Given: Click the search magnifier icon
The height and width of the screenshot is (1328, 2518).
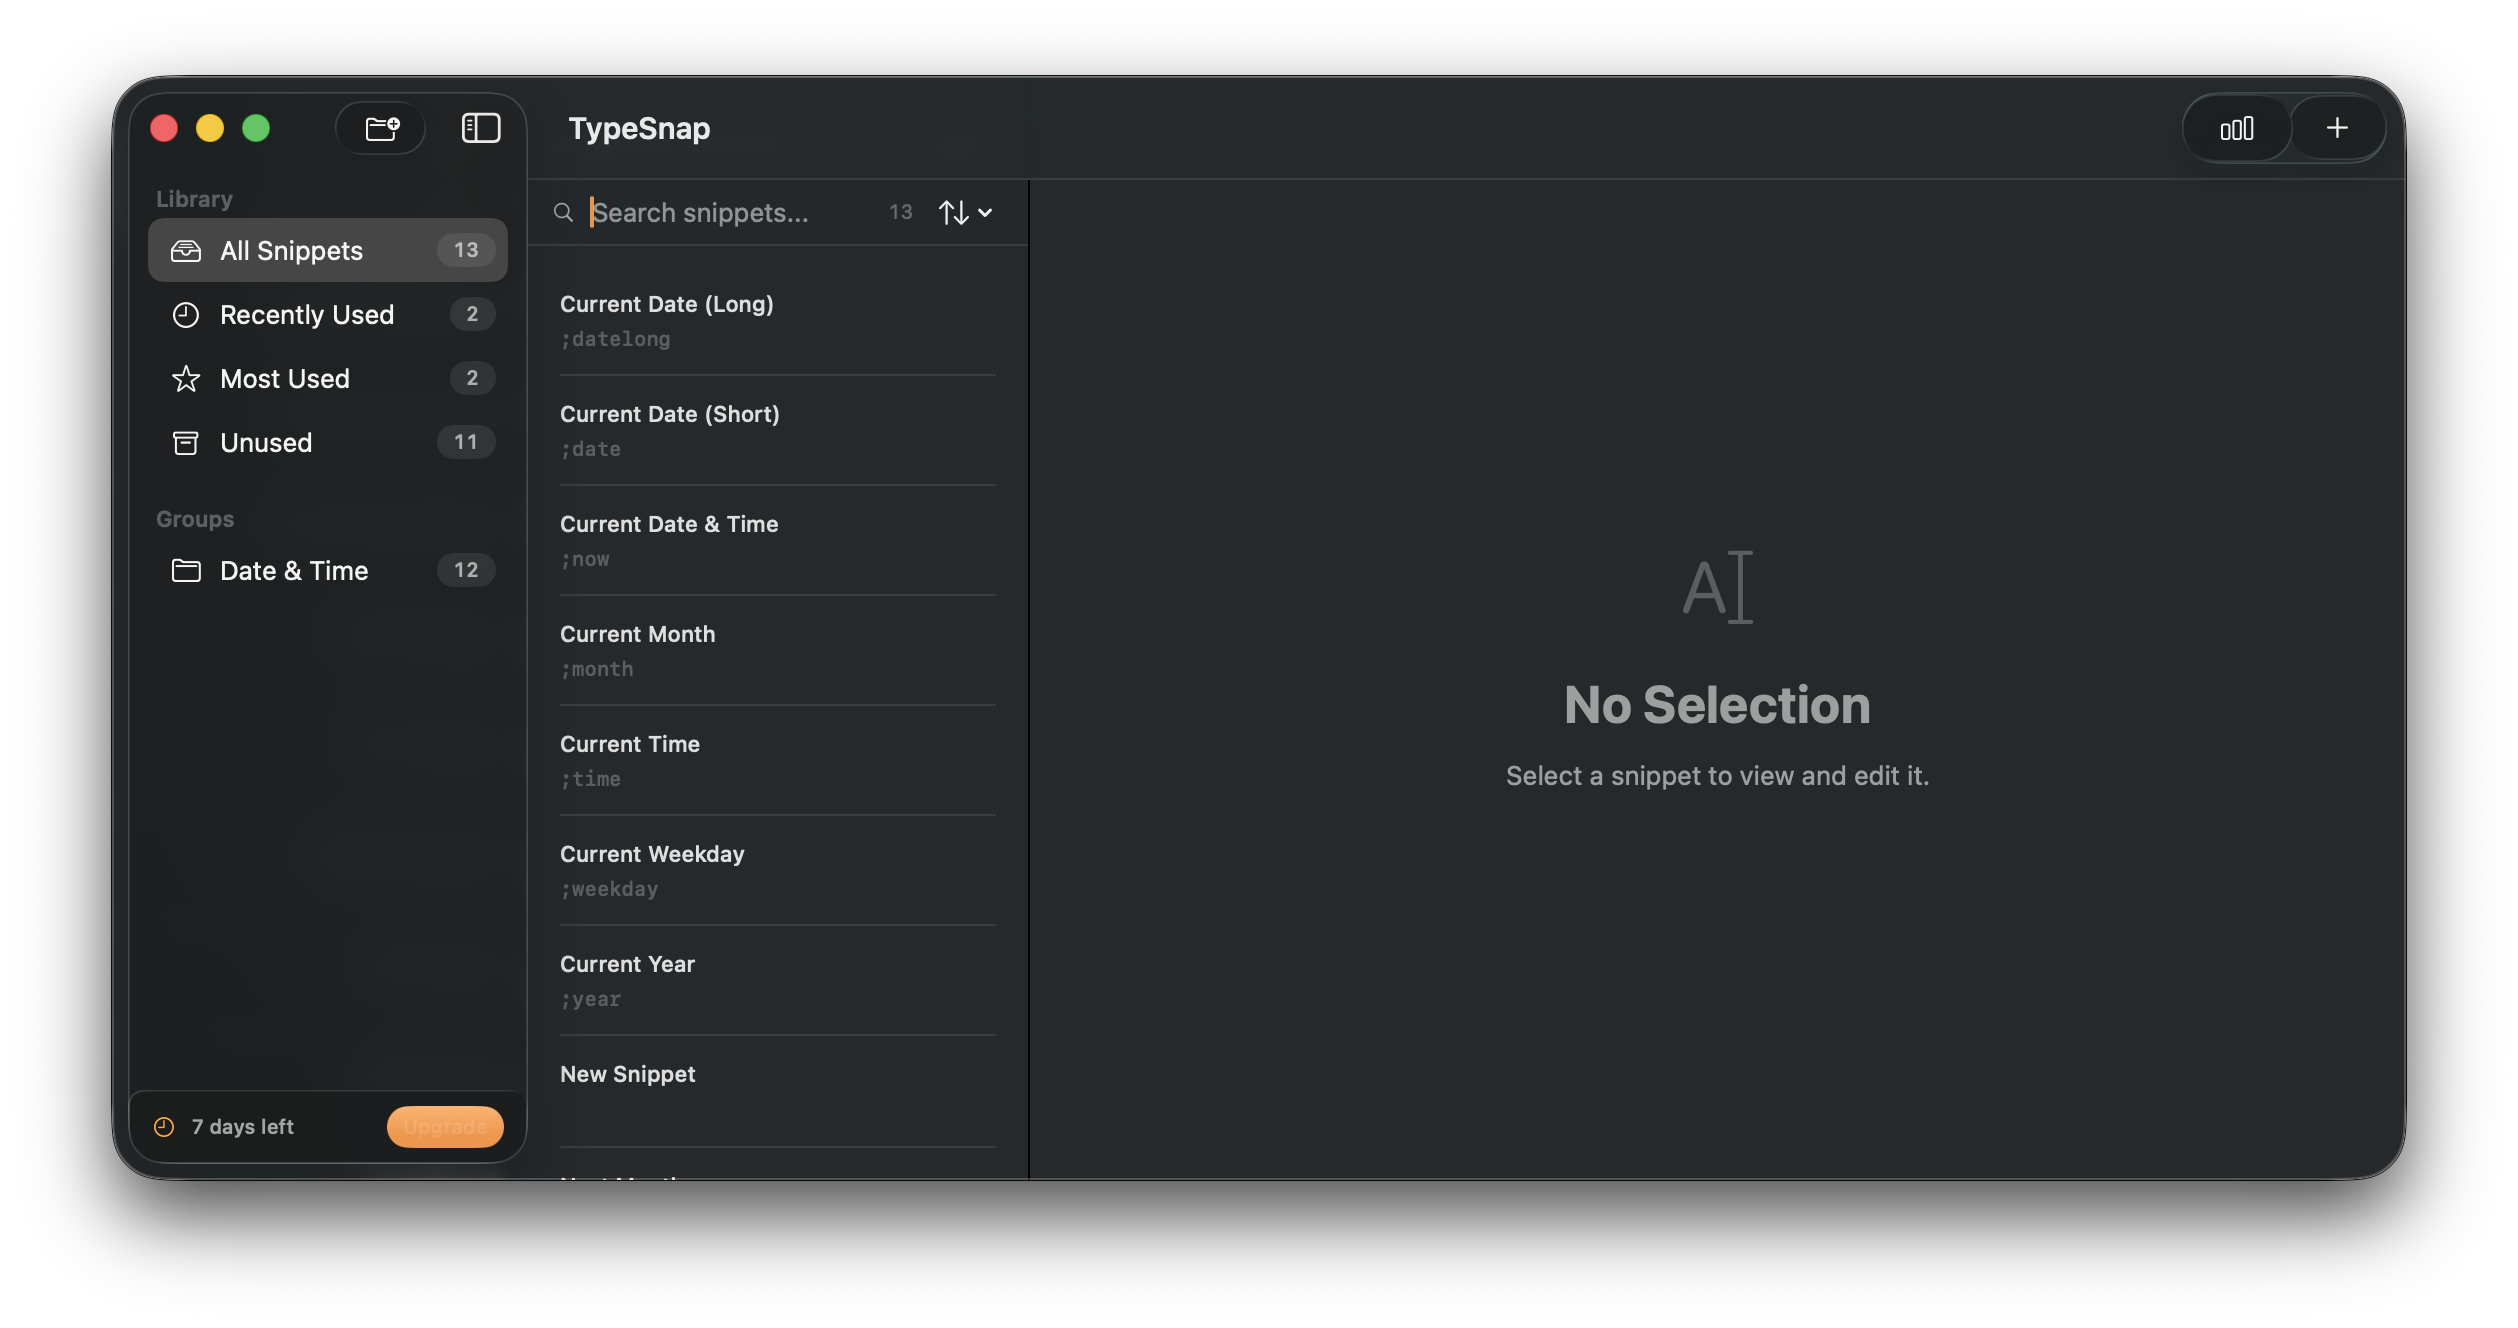Looking at the screenshot, I should coord(563,212).
